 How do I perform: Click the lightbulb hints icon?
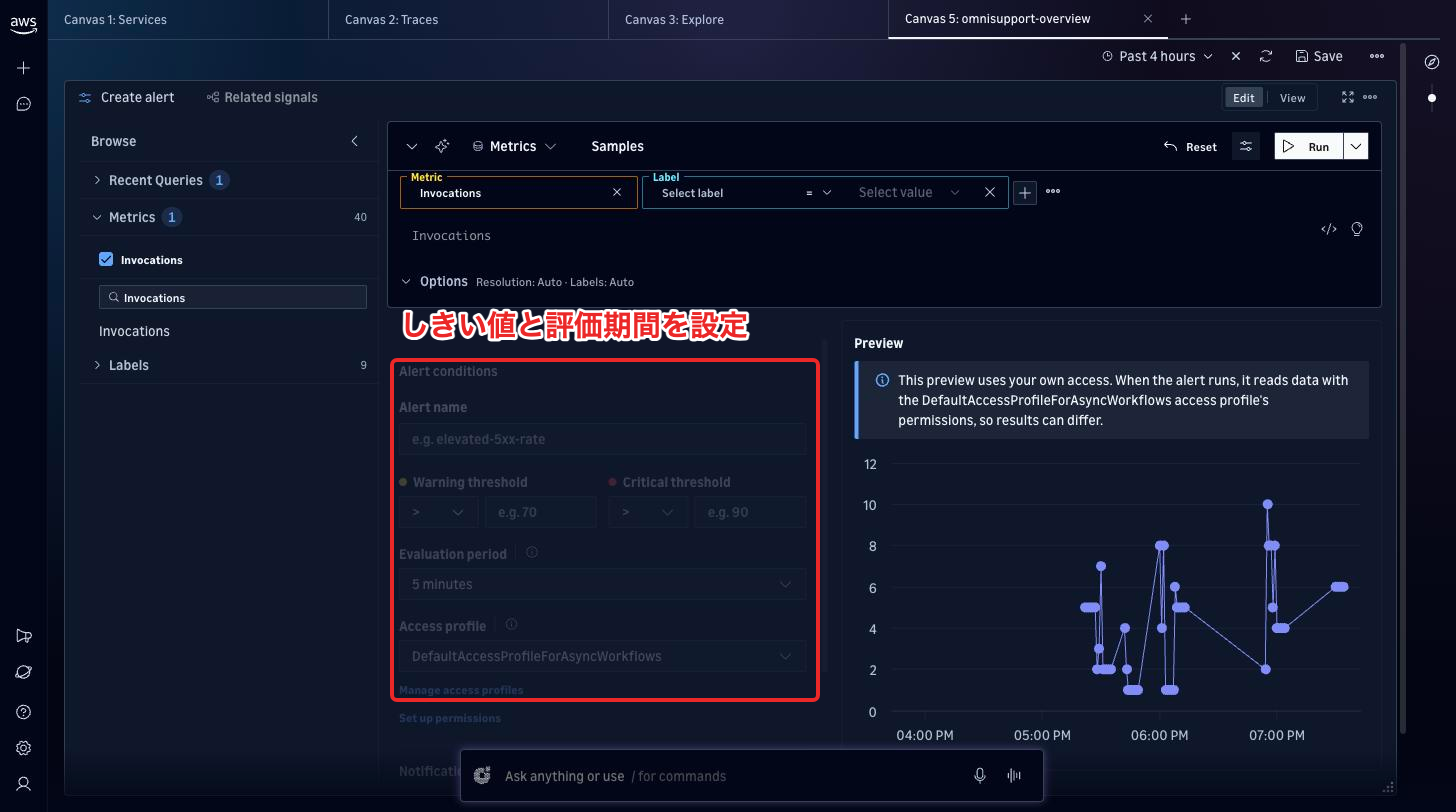pos(1357,229)
